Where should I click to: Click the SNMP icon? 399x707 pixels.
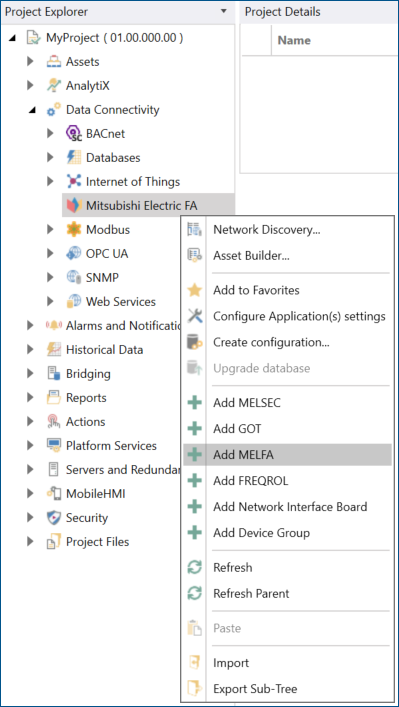point(73,277)
